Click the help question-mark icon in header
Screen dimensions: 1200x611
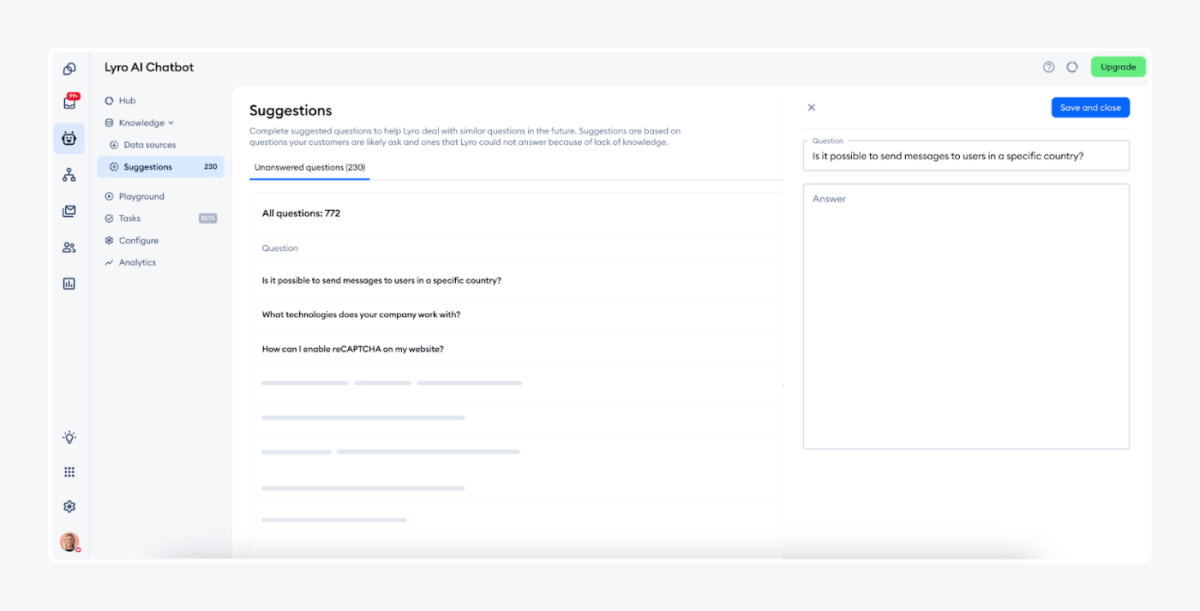click(x=1048, y=66)
